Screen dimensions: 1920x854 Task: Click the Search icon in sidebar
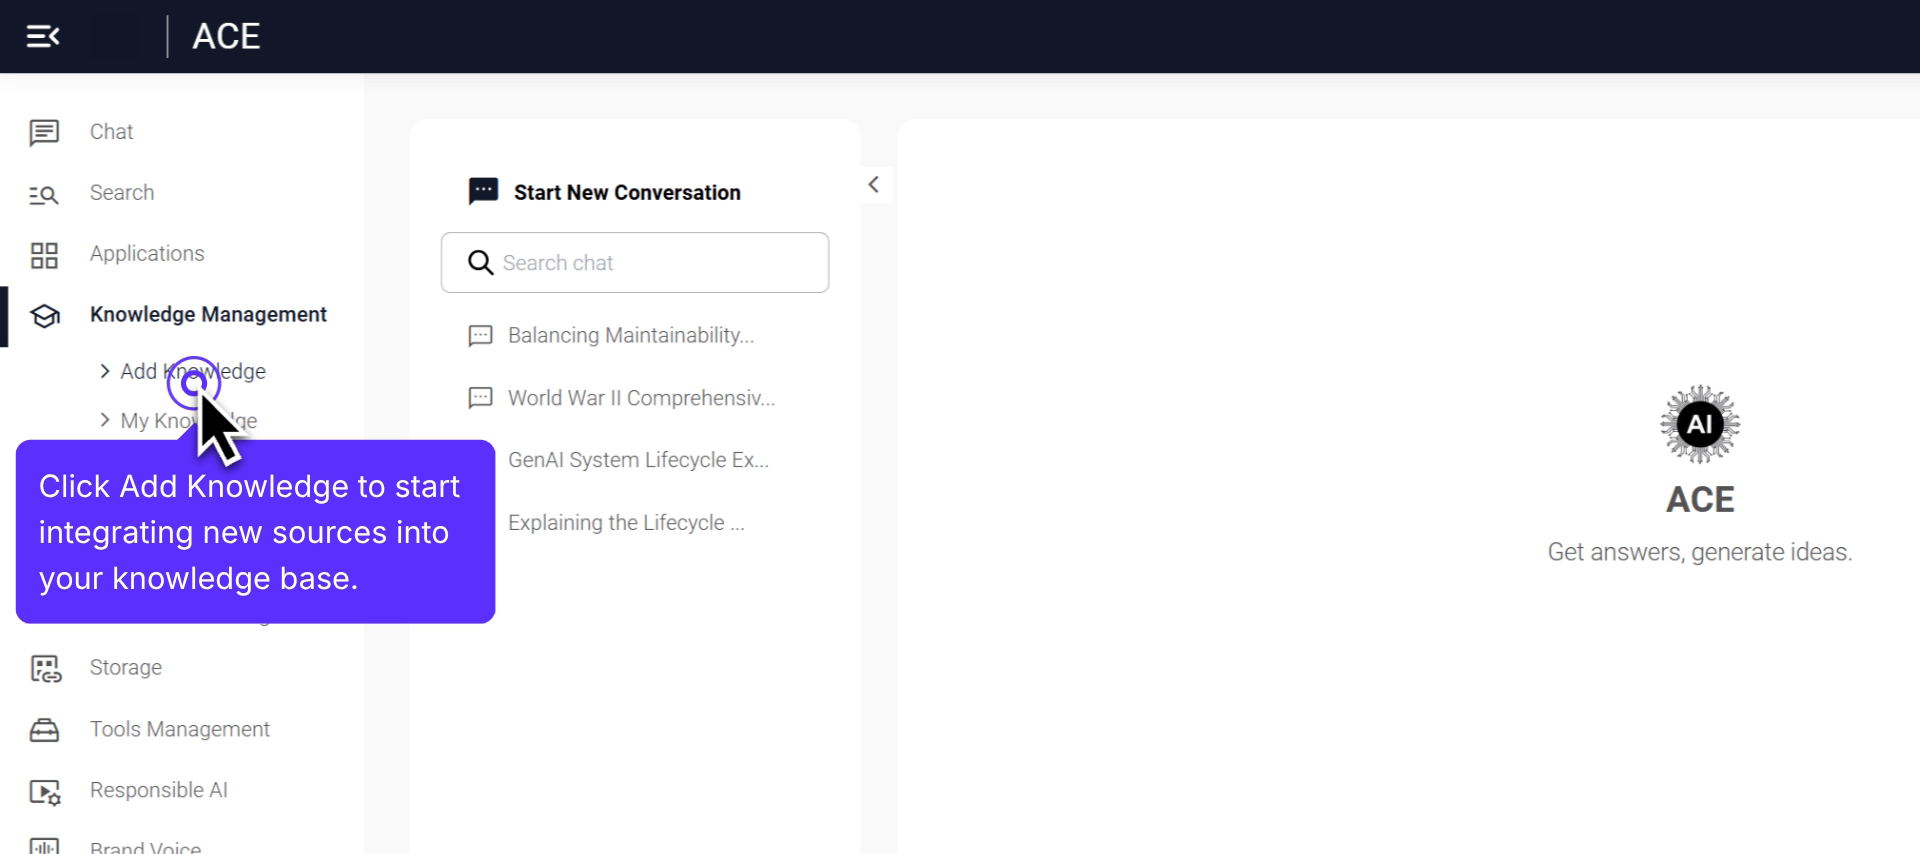pos(44,194)
